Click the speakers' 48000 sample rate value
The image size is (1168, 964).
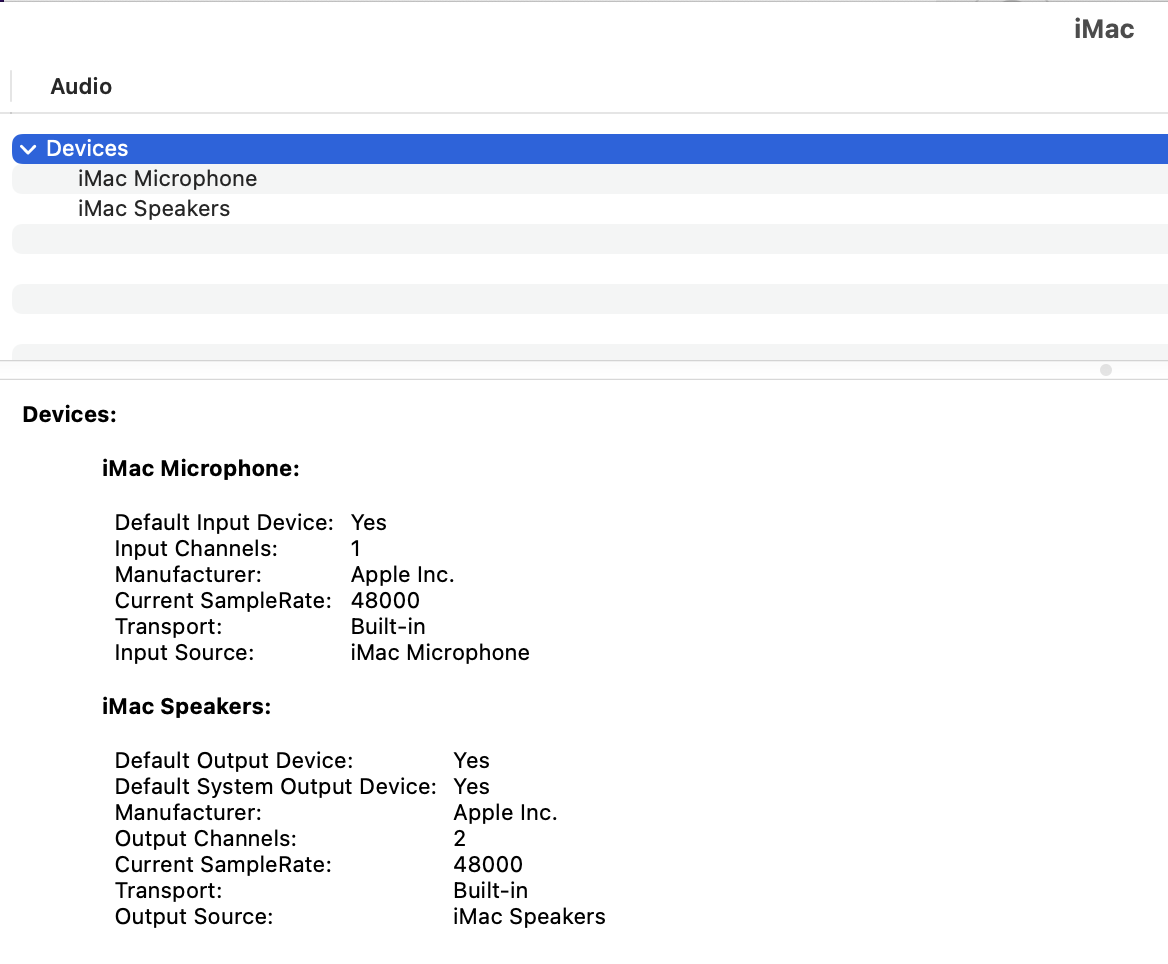click(488, 865)
